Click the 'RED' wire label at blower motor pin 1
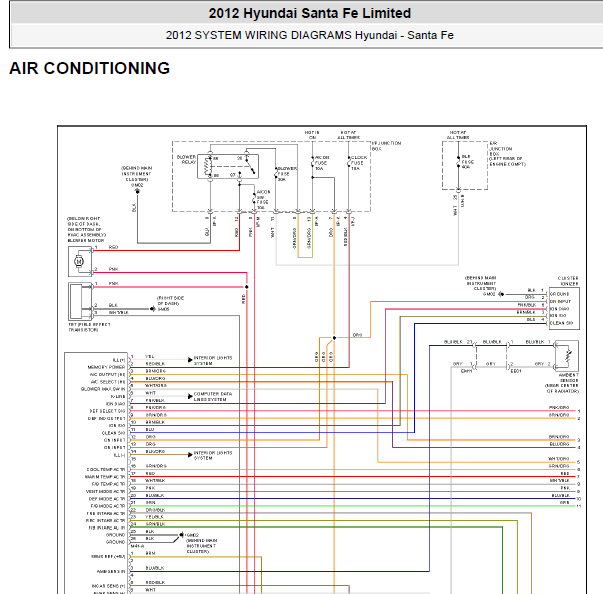 [x=113, y=247]
